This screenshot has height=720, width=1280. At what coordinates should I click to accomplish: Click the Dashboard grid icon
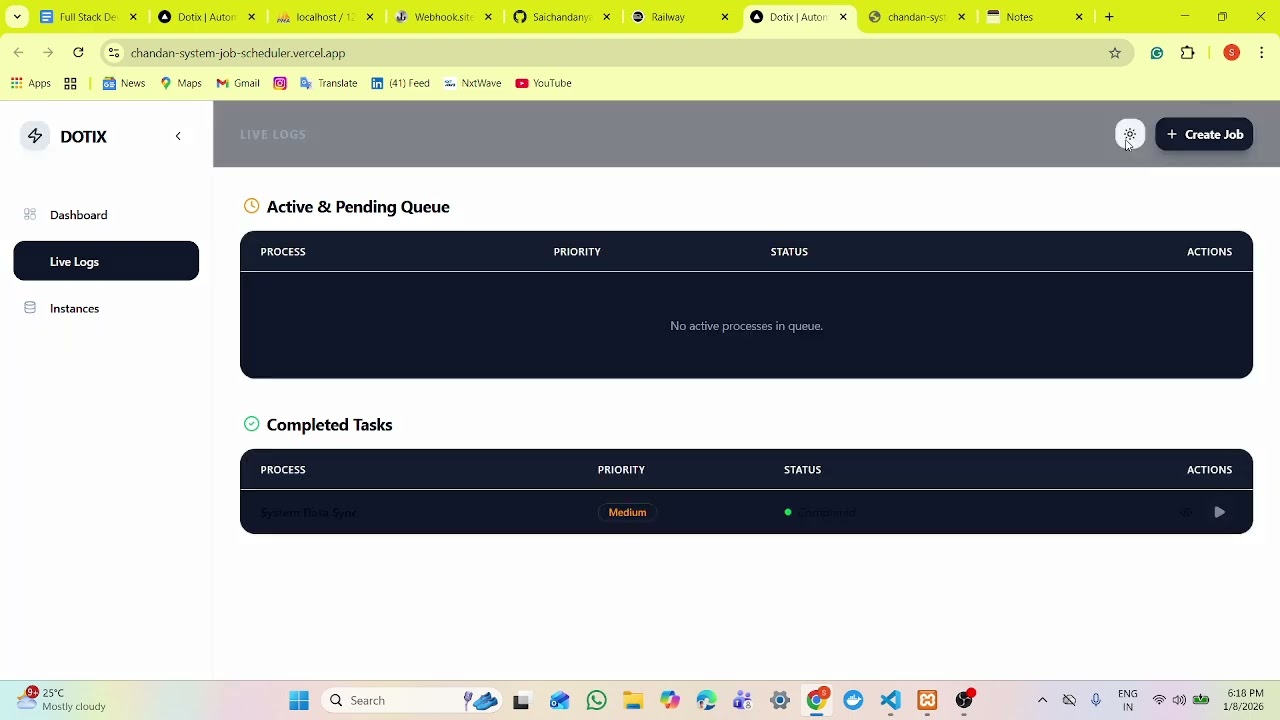(x=30, y=214)
